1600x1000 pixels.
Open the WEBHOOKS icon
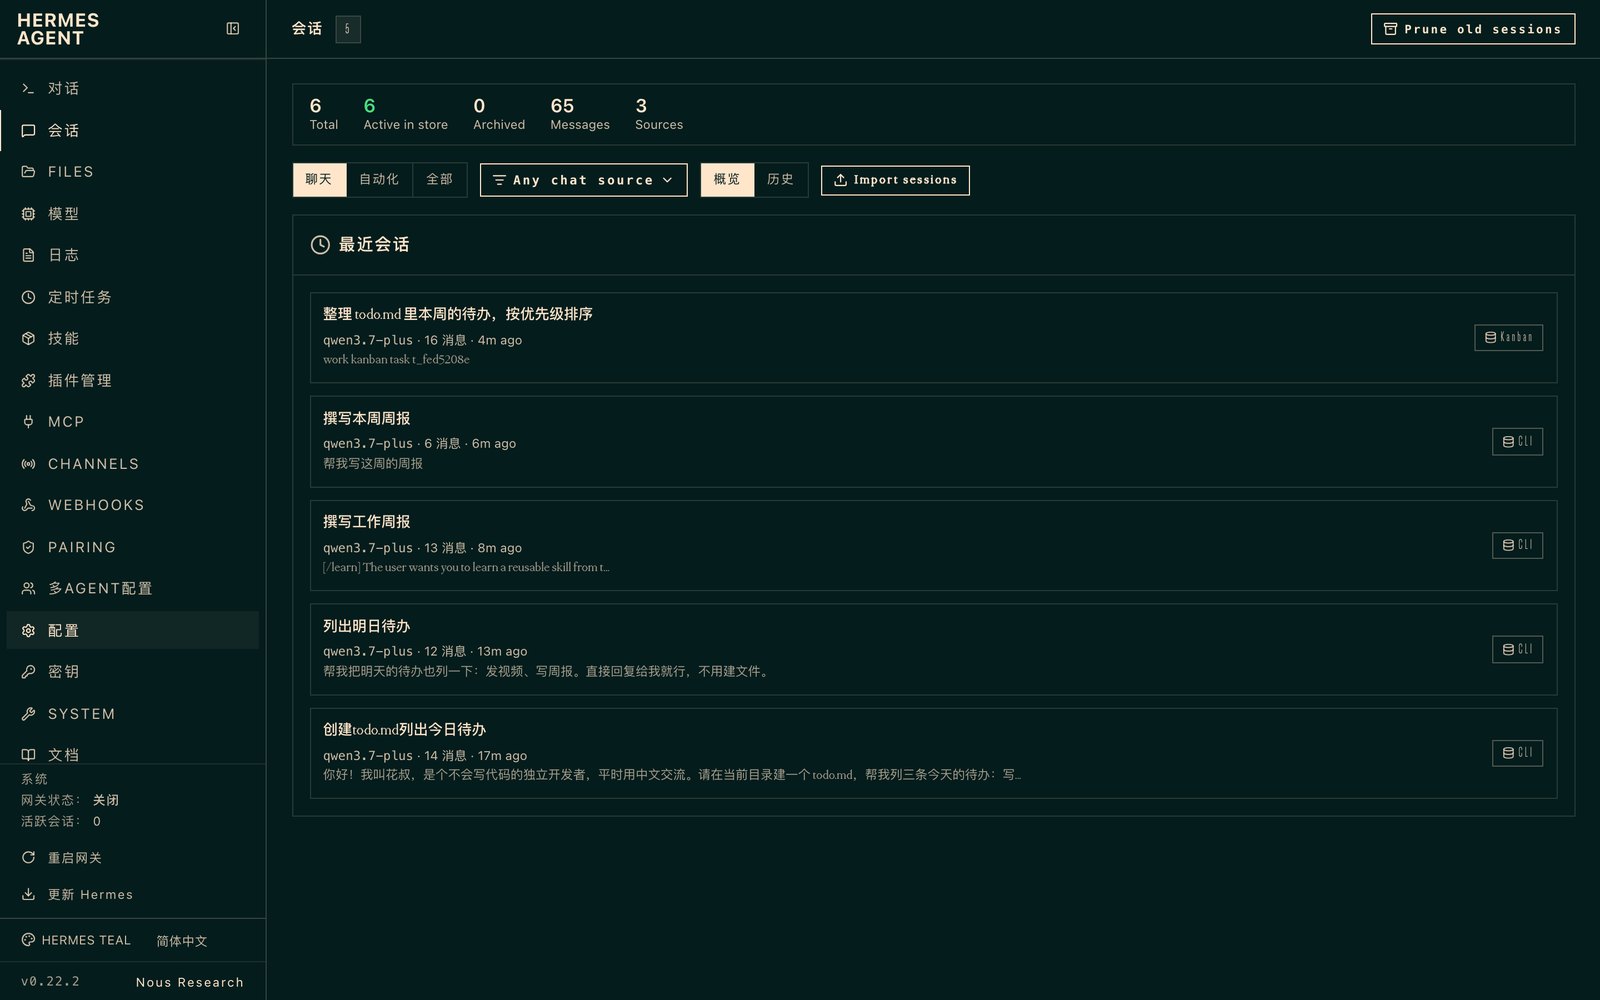(x=28, y=505)
